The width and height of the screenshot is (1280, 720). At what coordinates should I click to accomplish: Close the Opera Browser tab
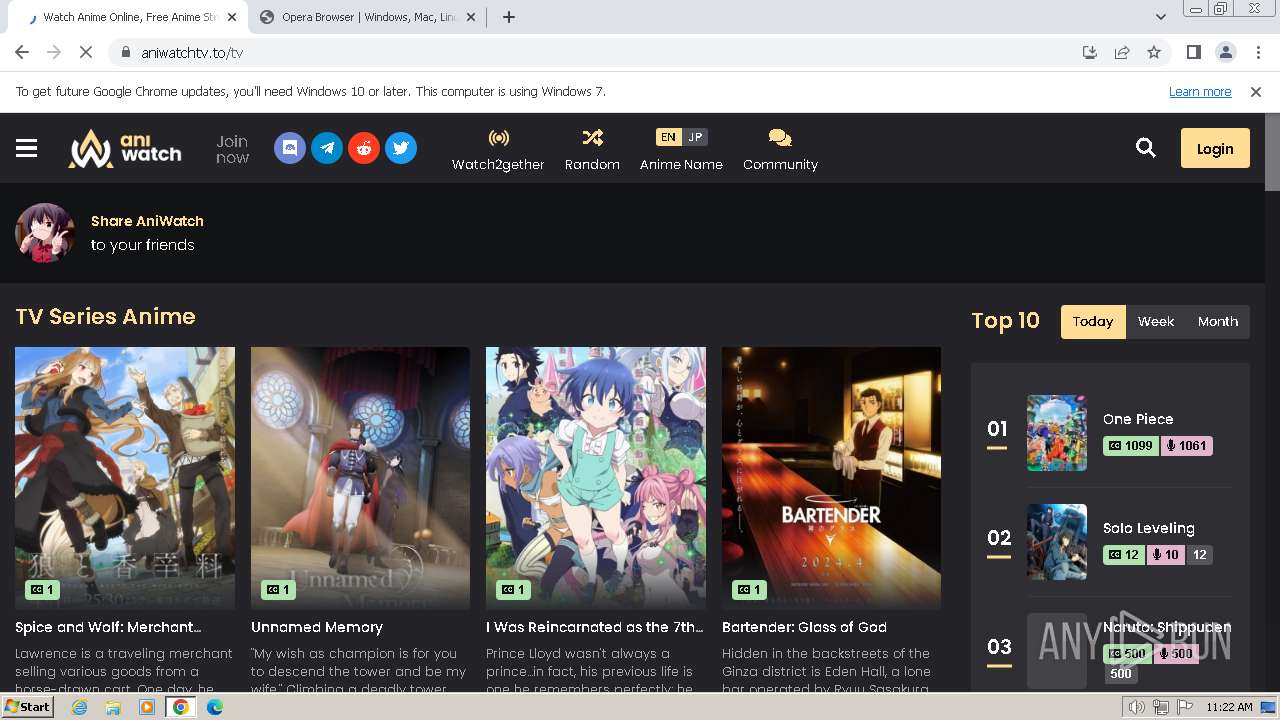click(x=470, y=17)
